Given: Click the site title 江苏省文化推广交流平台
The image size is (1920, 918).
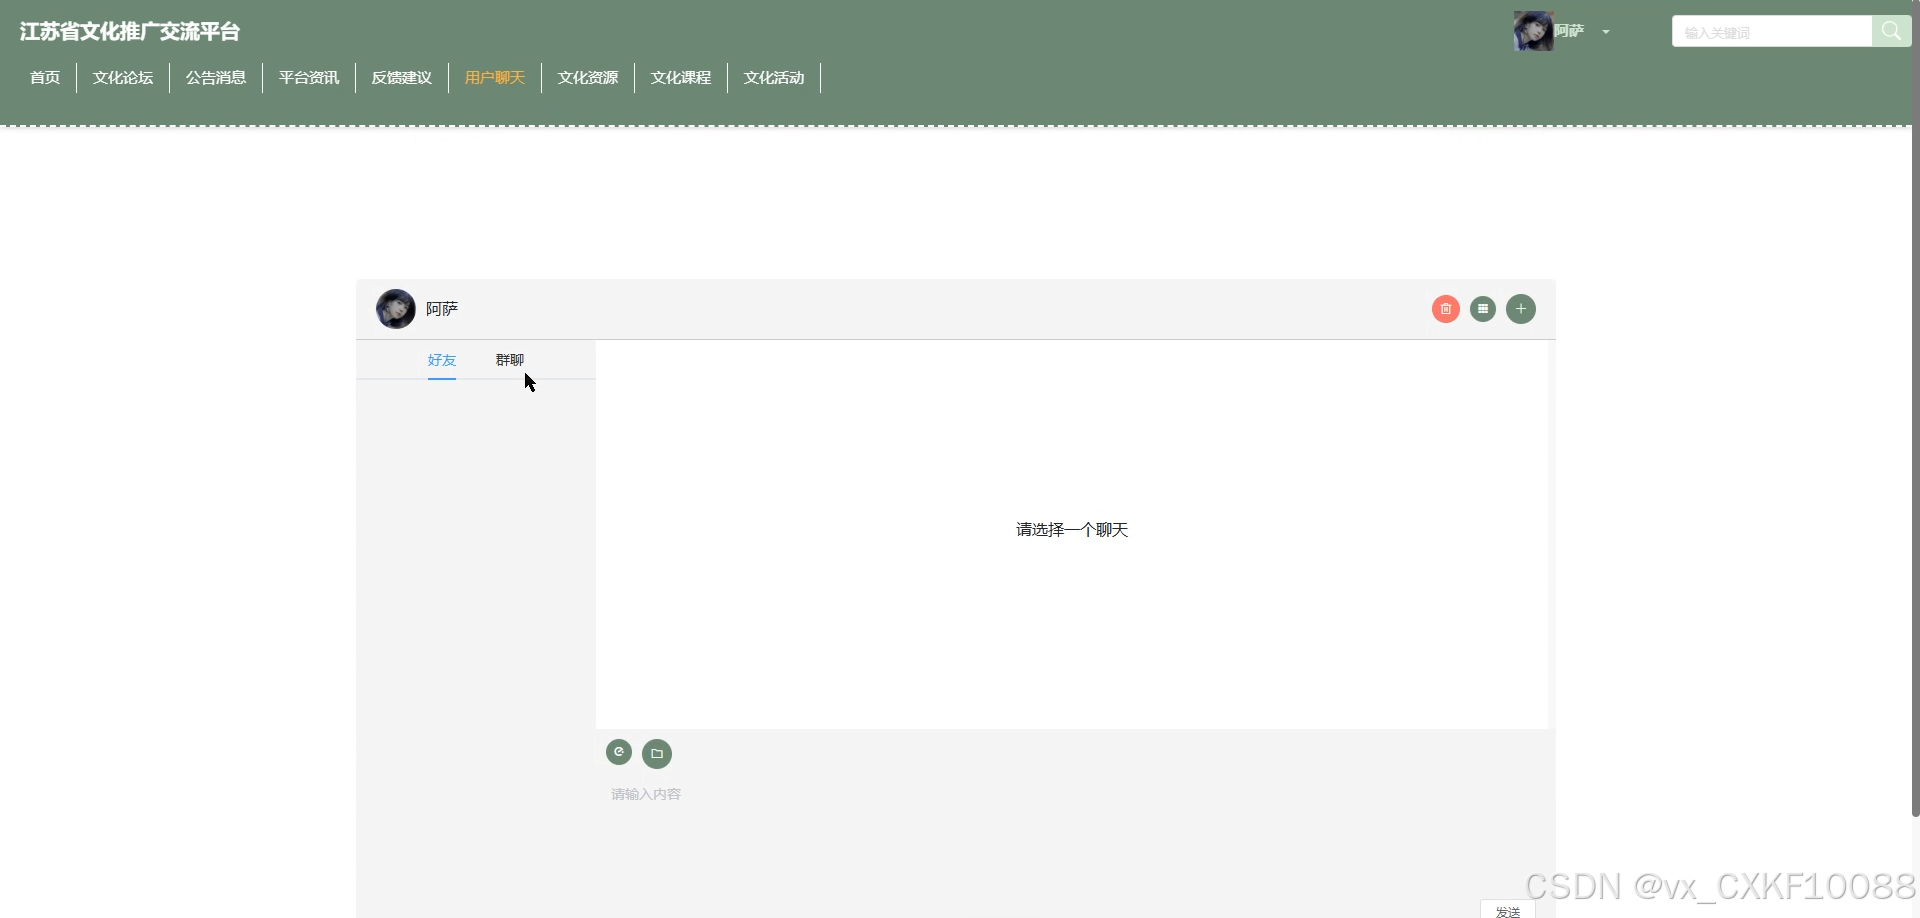Looking at the screenshot, I should click(130, 32).
